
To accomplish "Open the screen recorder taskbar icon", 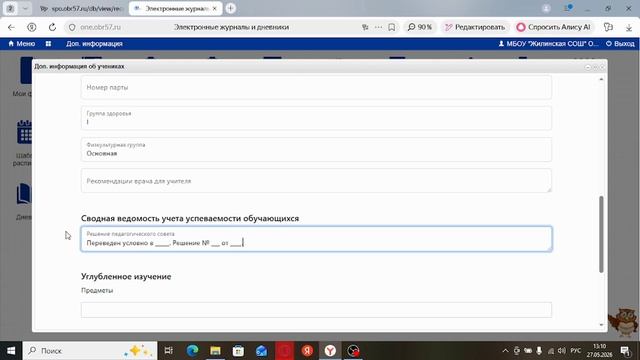I will tap(353, 351).
